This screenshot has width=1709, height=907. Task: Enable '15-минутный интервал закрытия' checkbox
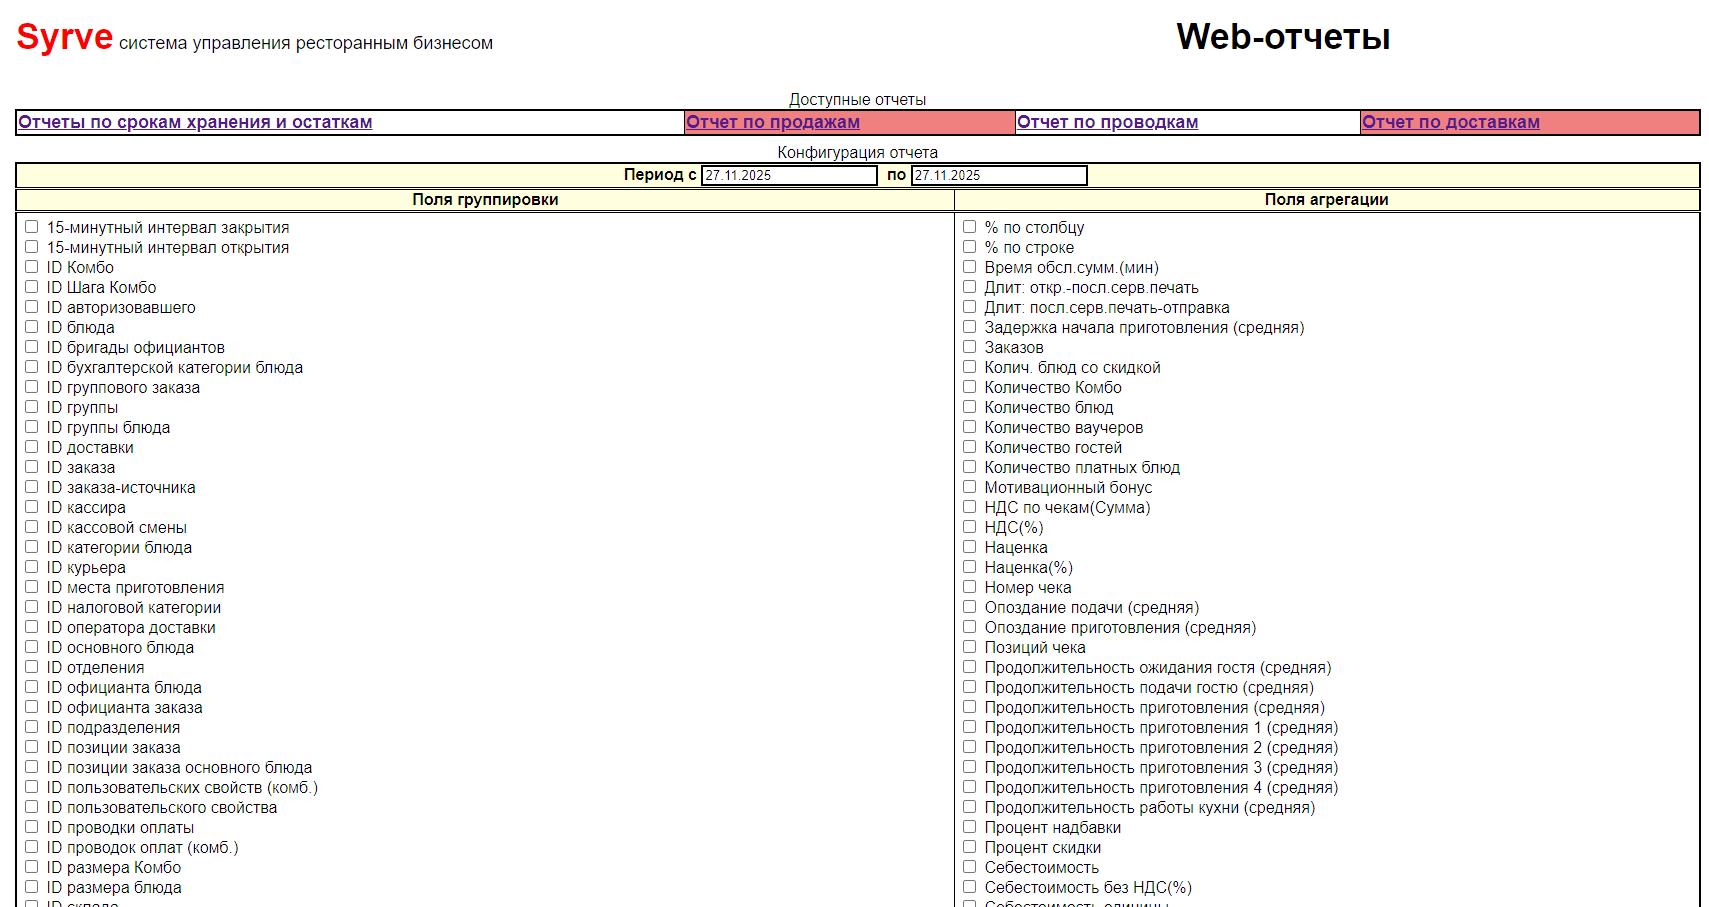click(x=32, y=227)
